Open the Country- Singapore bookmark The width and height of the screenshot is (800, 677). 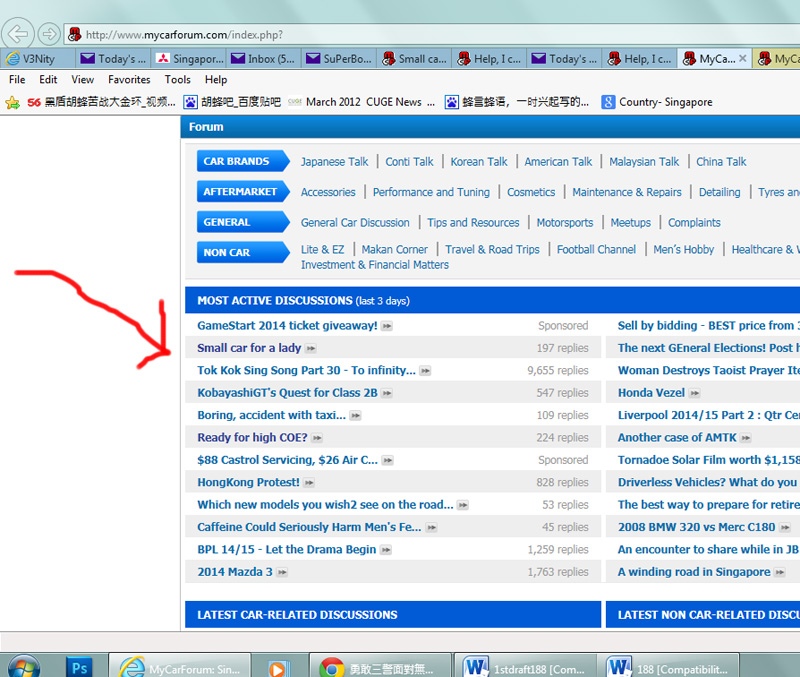tap(657, 102)
